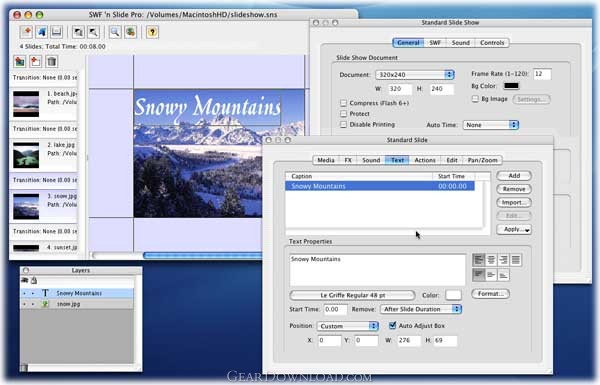Select right text alignment icon

coord(503,260)
